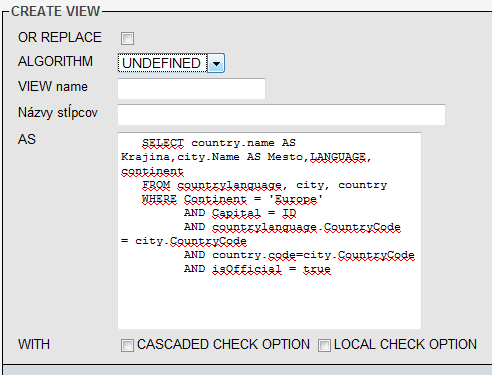Click the word Capital in the query
The width and height of the screenshot is (492, 375).
[x=236, y=213]
